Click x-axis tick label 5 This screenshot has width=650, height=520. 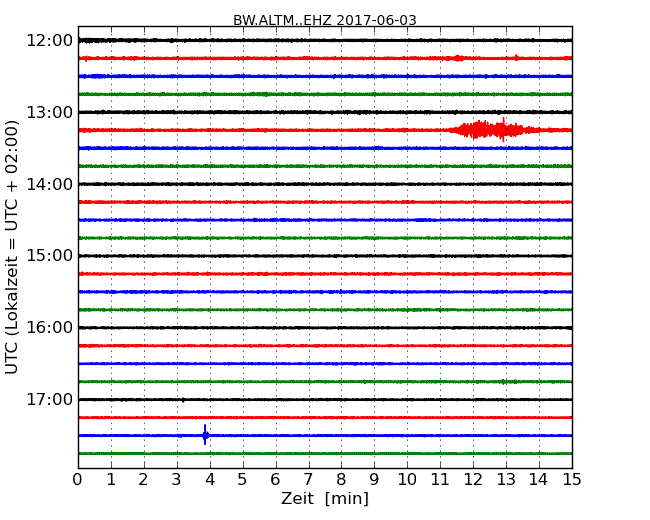click(243, 480)
